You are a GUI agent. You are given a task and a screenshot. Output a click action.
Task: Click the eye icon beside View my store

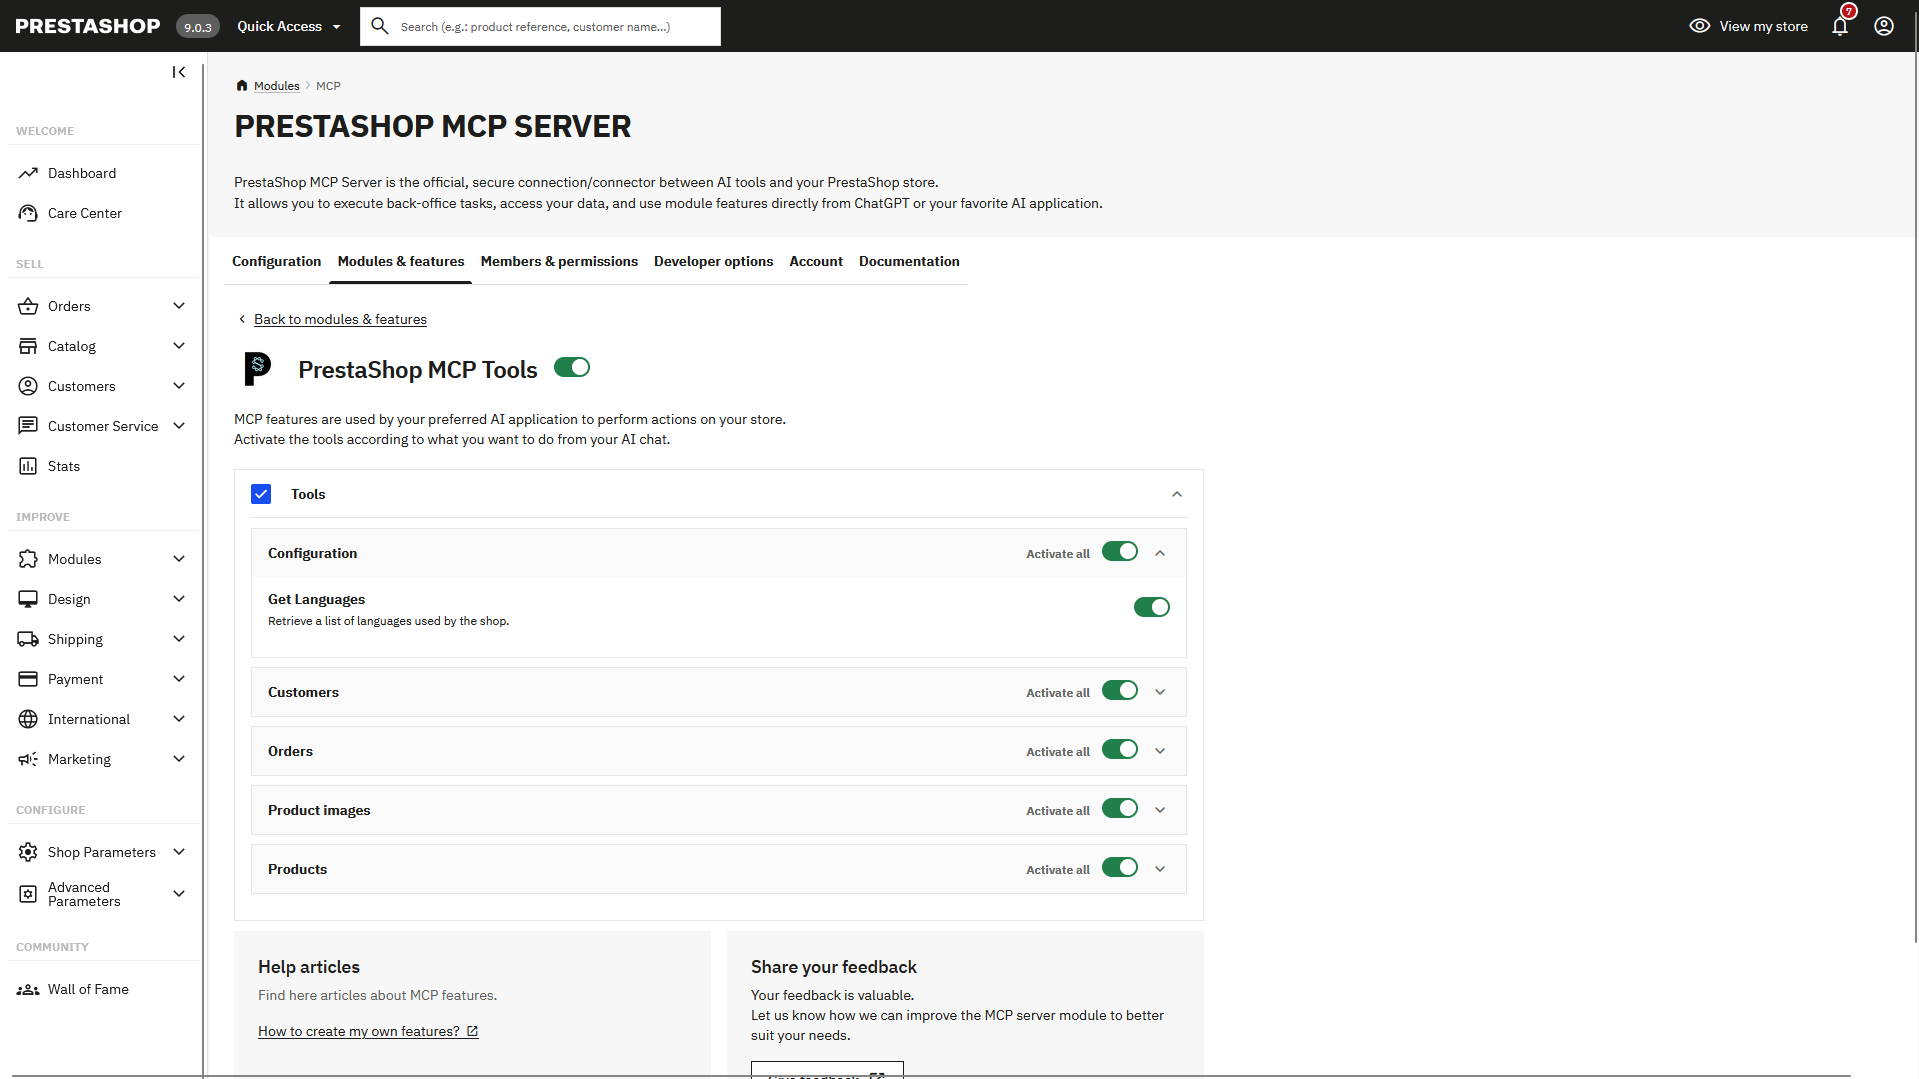(1699, 26)
